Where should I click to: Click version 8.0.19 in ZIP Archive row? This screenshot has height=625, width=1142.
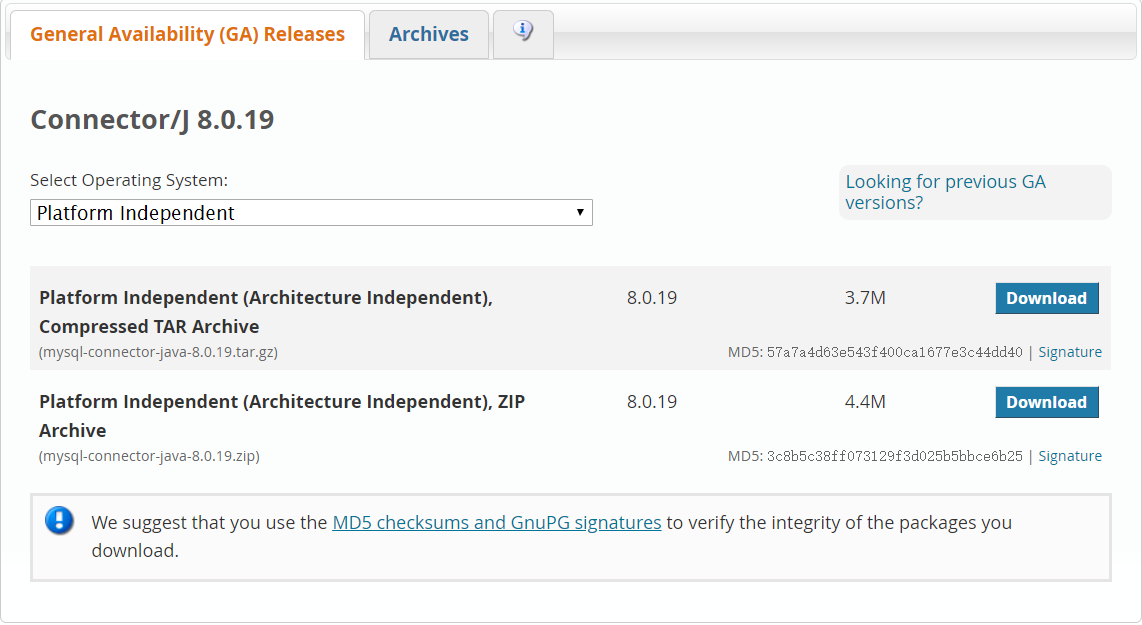[652, 402]
